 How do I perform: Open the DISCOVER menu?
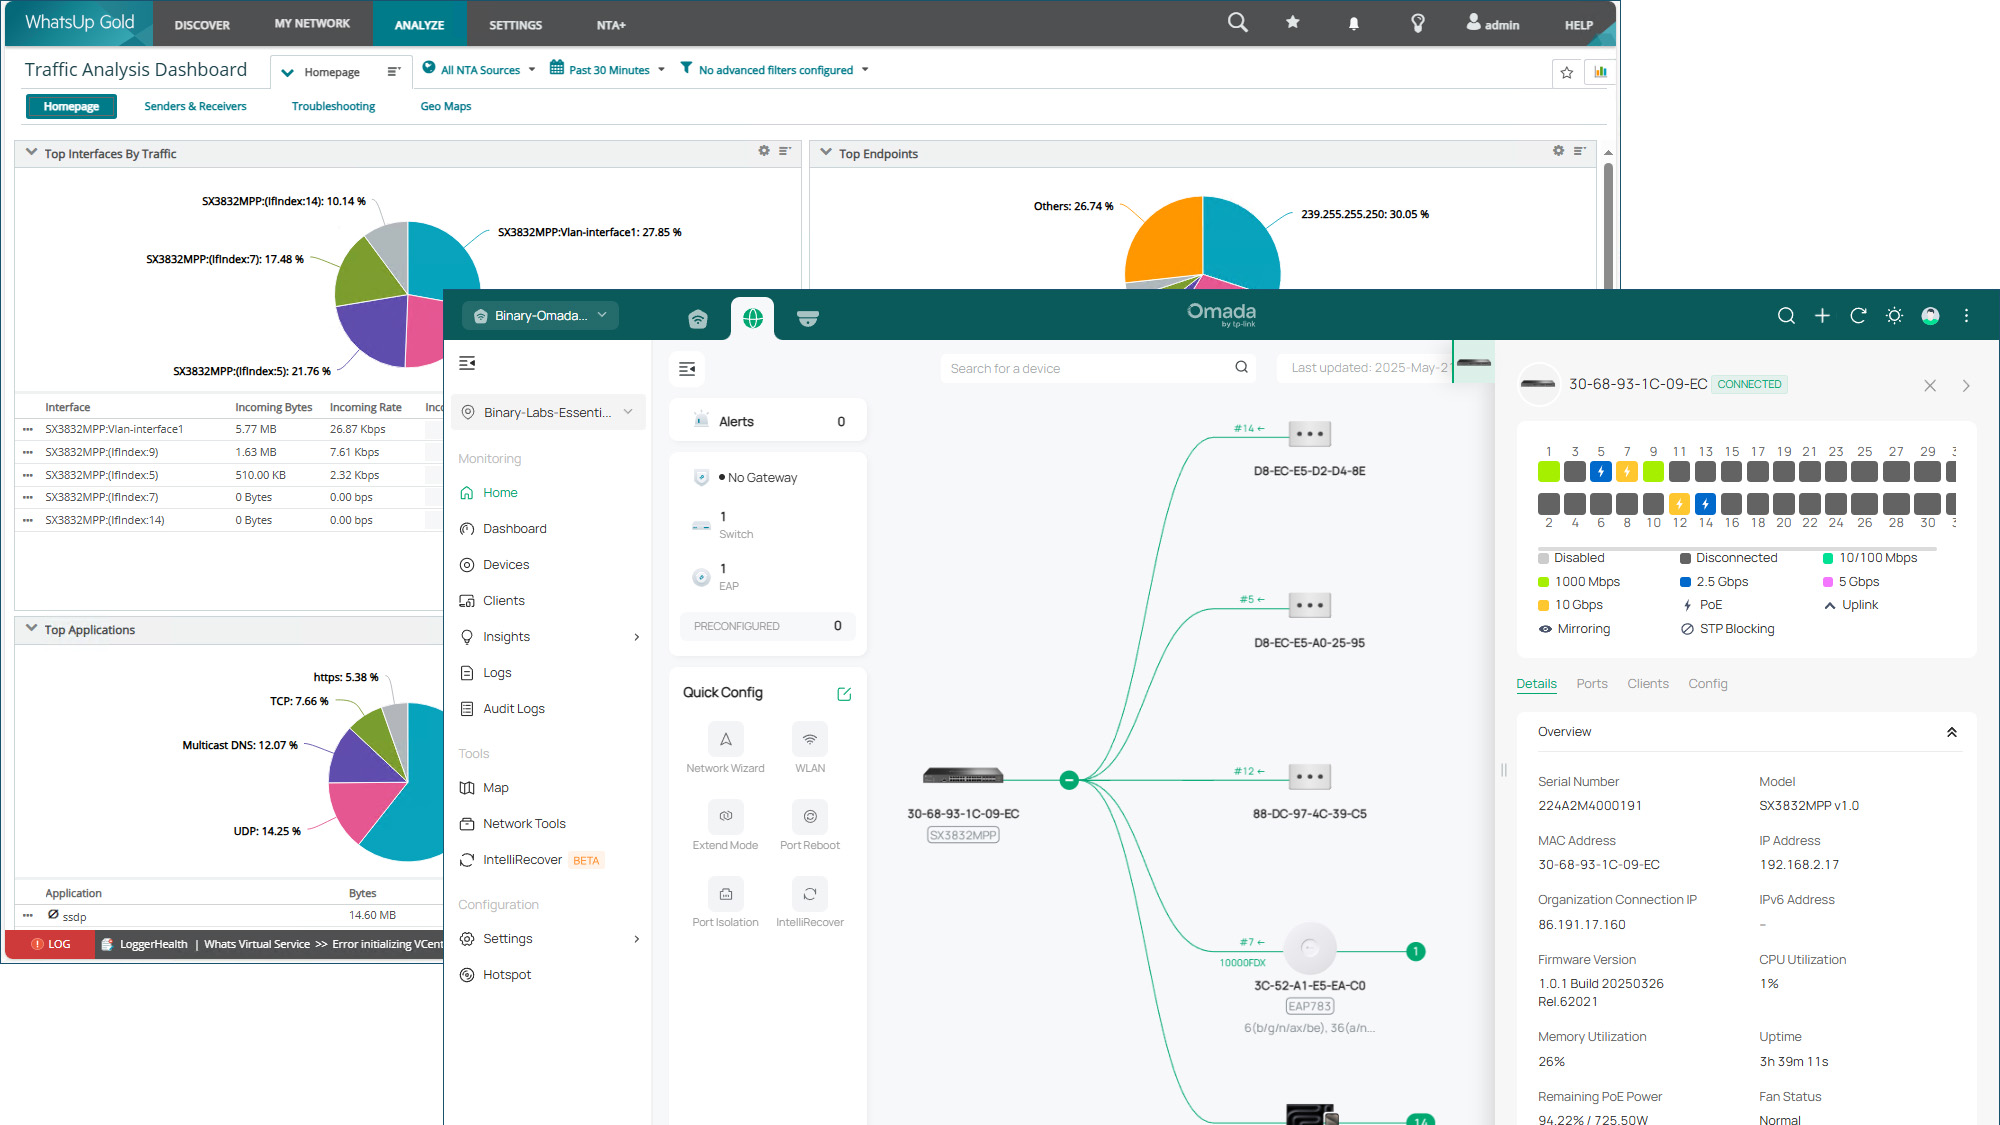(202, 25)
